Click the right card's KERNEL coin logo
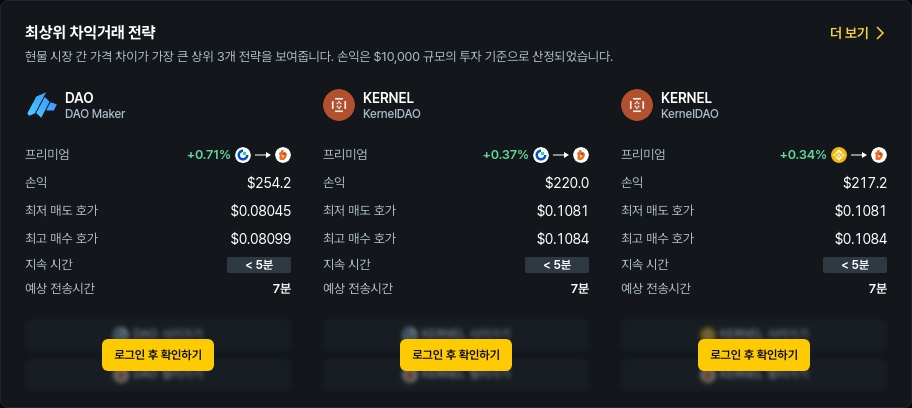The height and width of the screenshot is (408, 912). [x=636, y=105]
